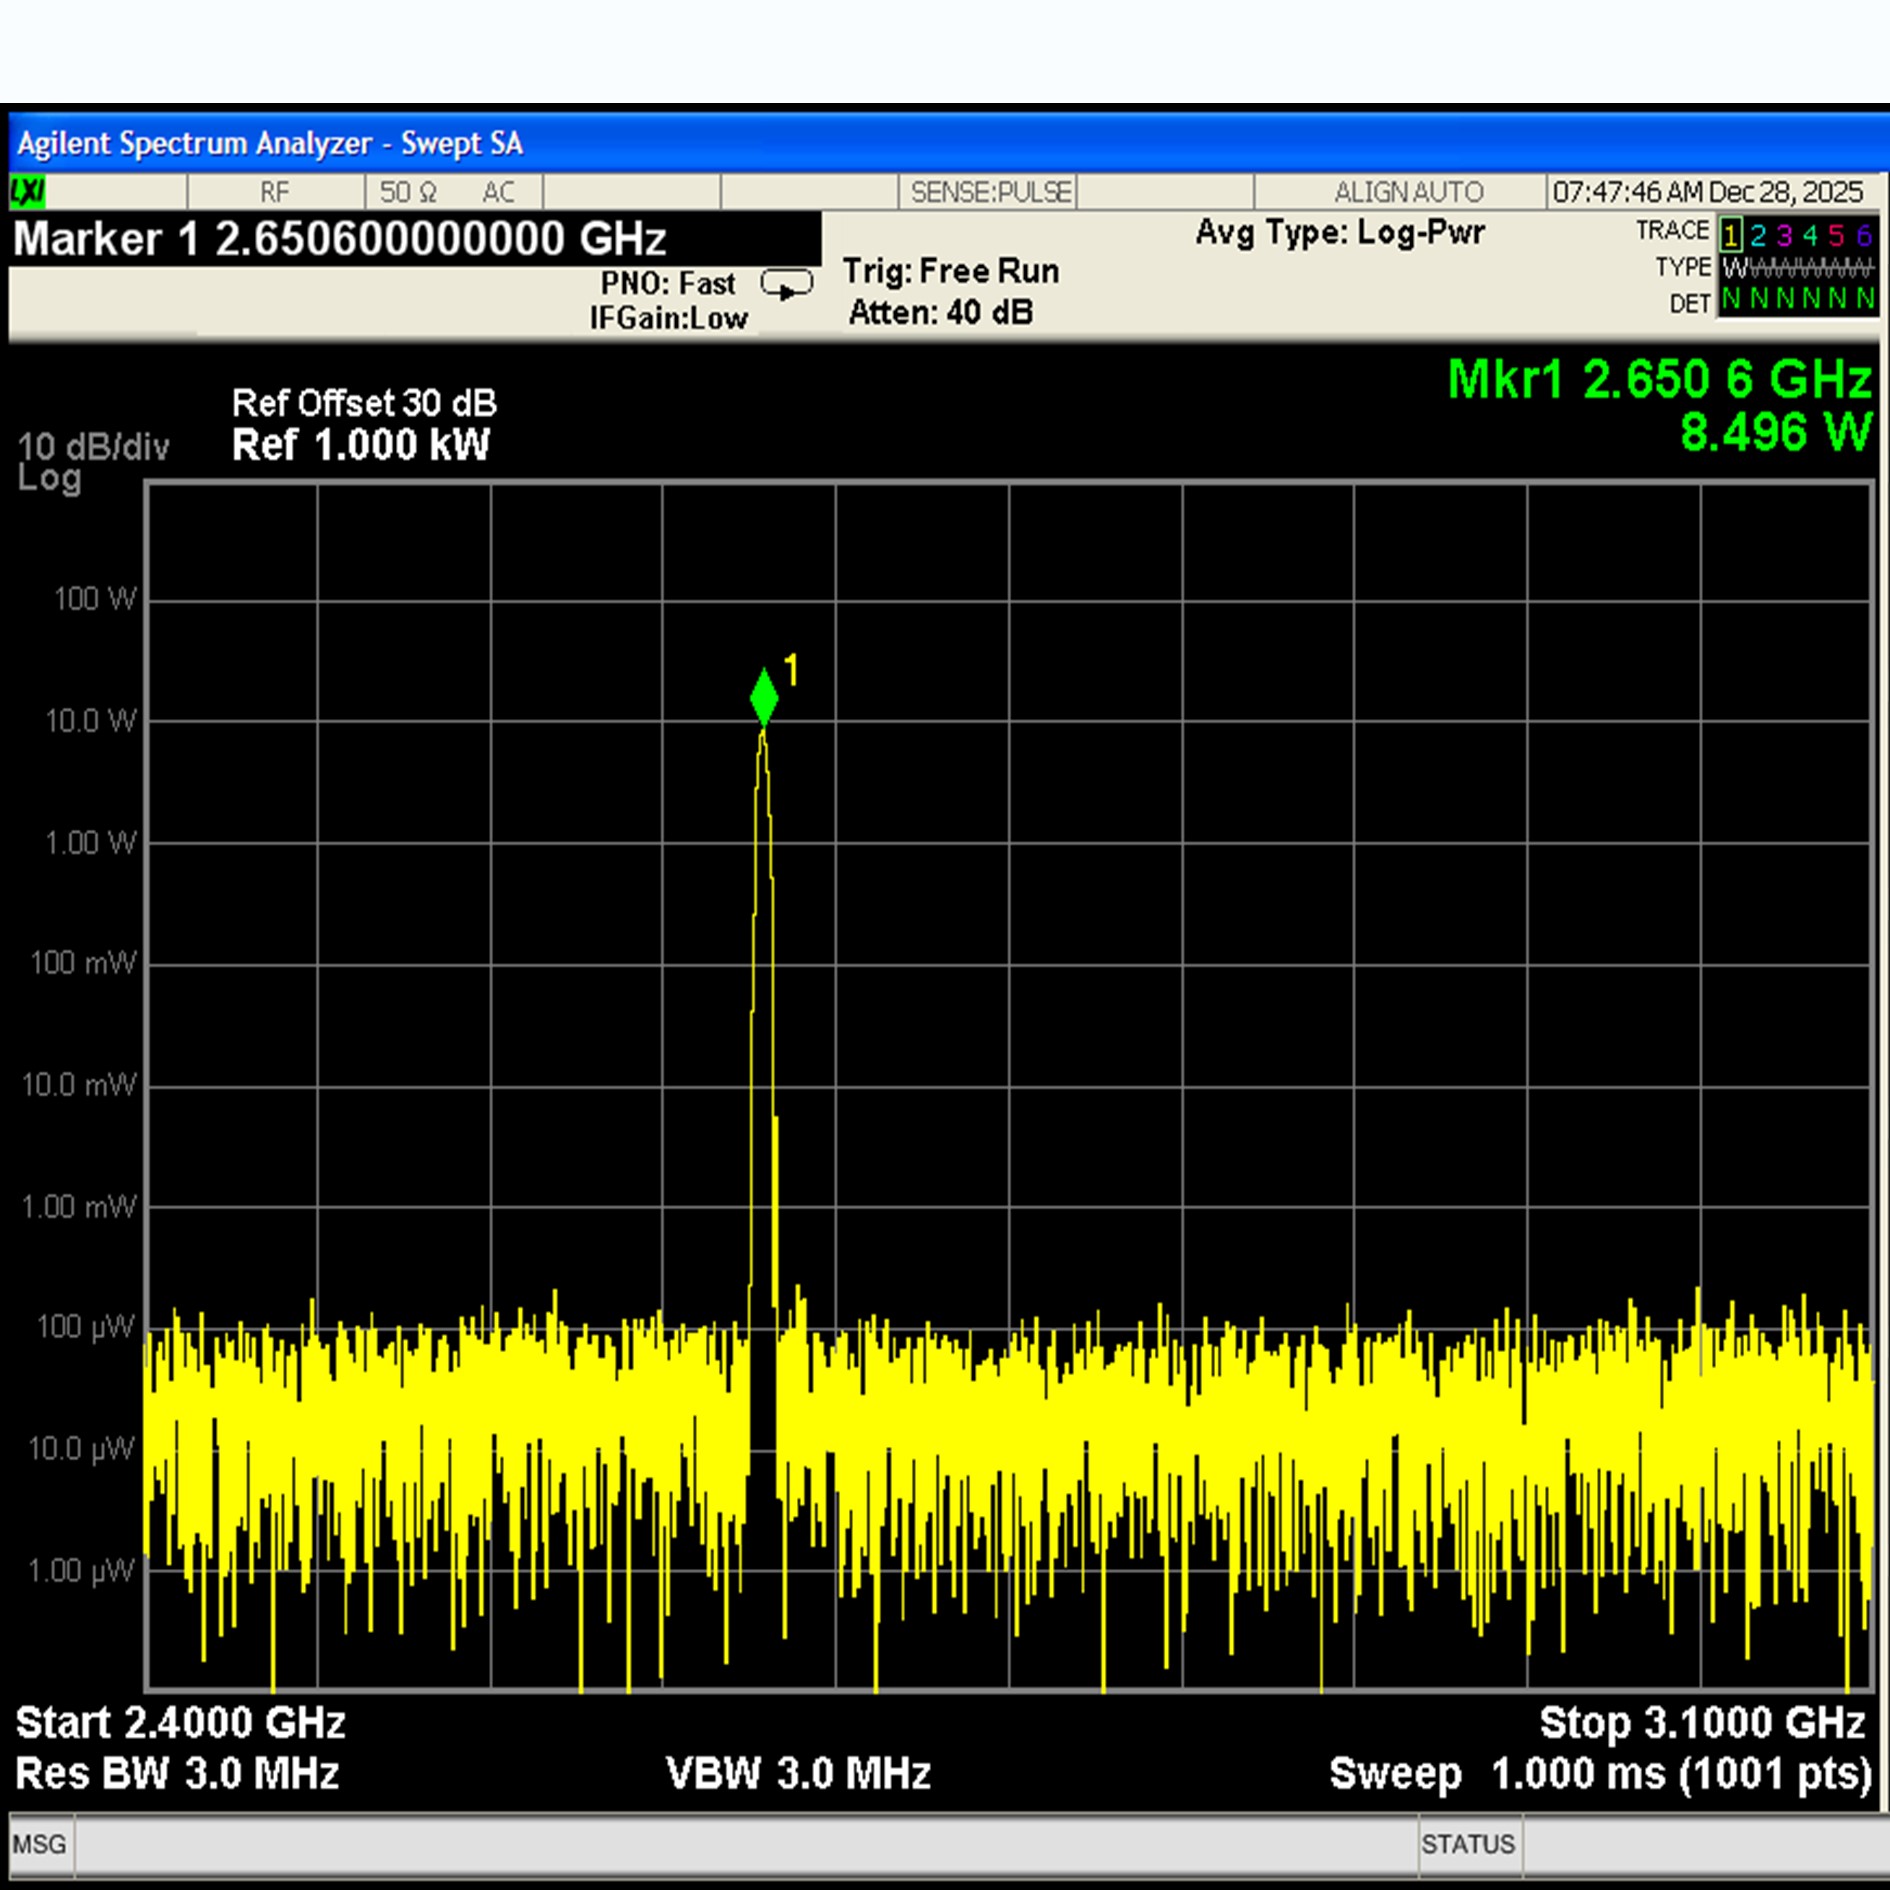
Task: Click the 10.0 mW y-axis label
Action: [79, 1085]
